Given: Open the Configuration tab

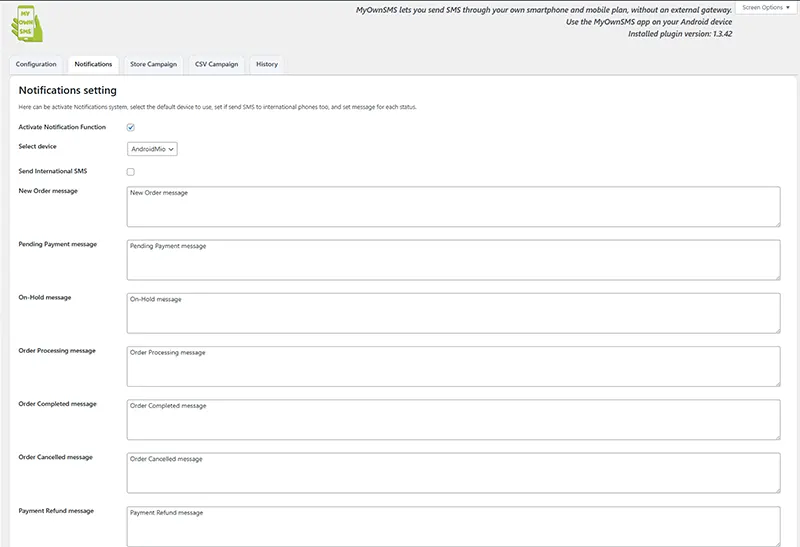Looking at the screenshot, I should (36, 65).
